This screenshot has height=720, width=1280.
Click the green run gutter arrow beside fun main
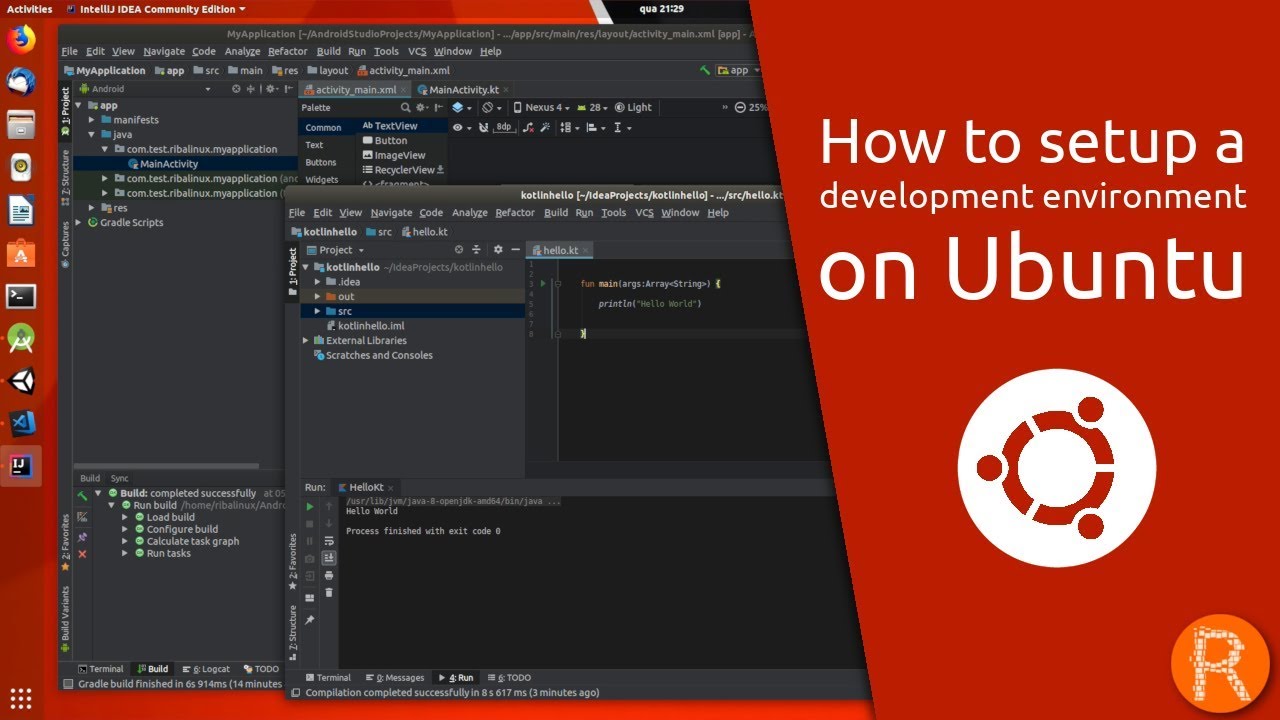point(543,284)
